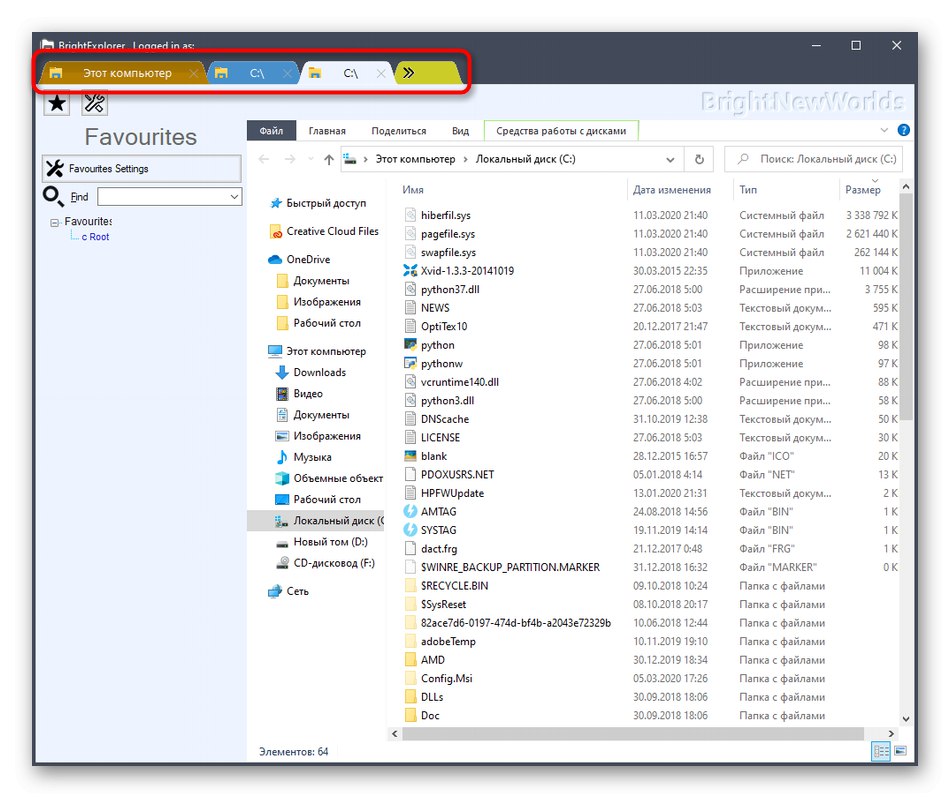The image size is (950, 798).
Task: Collapse the Favourites tree node
Action: [55, 222]
